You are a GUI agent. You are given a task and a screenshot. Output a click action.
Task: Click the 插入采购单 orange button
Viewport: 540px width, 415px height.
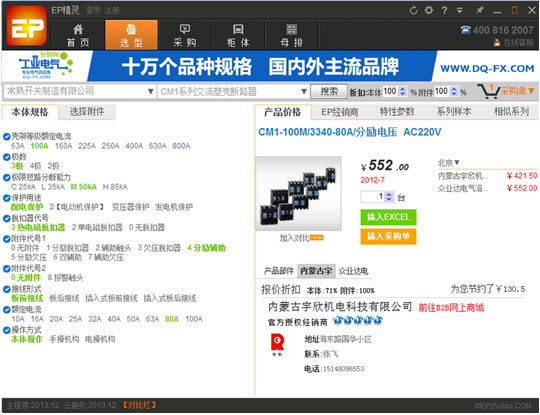tap(388, 236)
